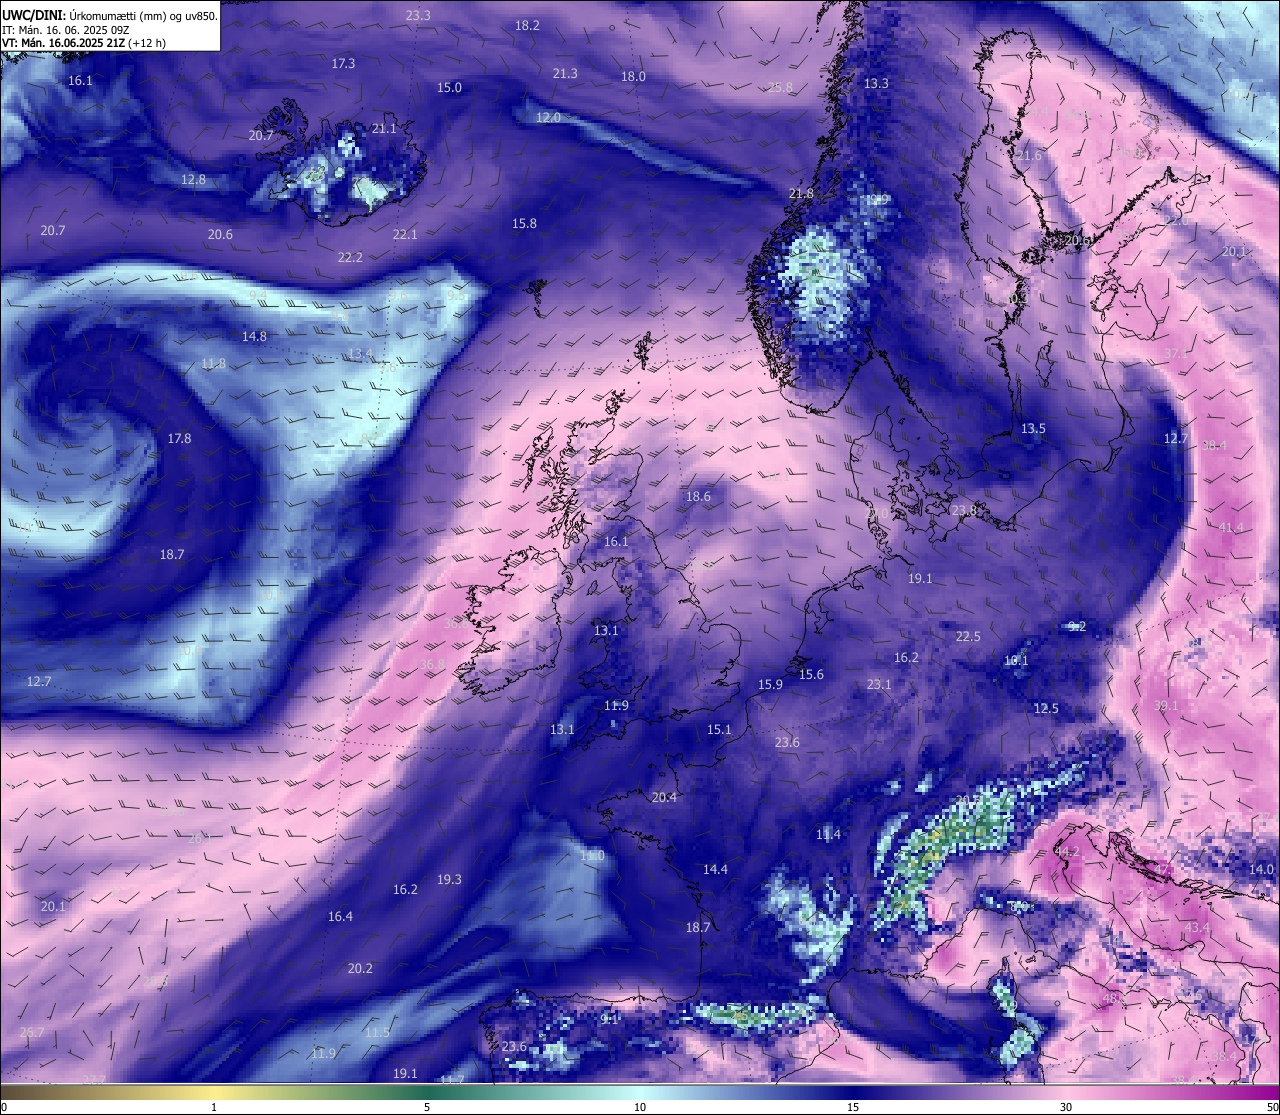Select the 22.2 value south of Iceland

pos(350,257)
